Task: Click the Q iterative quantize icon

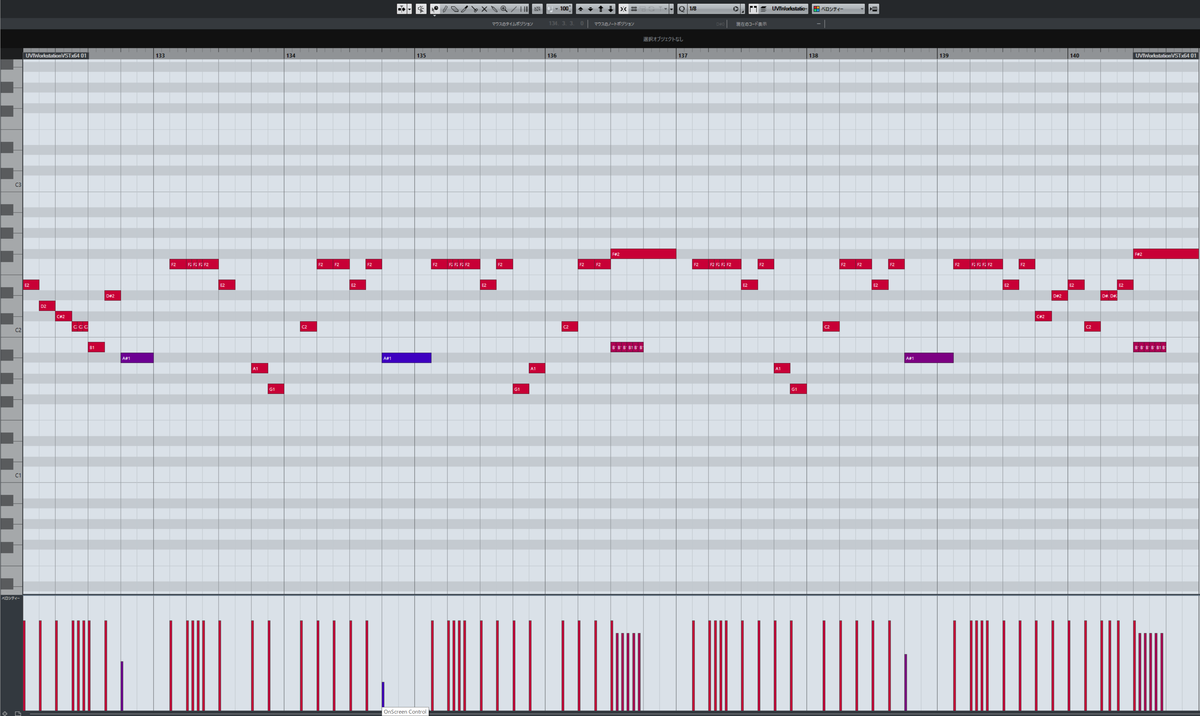Action: pyautogui.click(x=681, y=8)
